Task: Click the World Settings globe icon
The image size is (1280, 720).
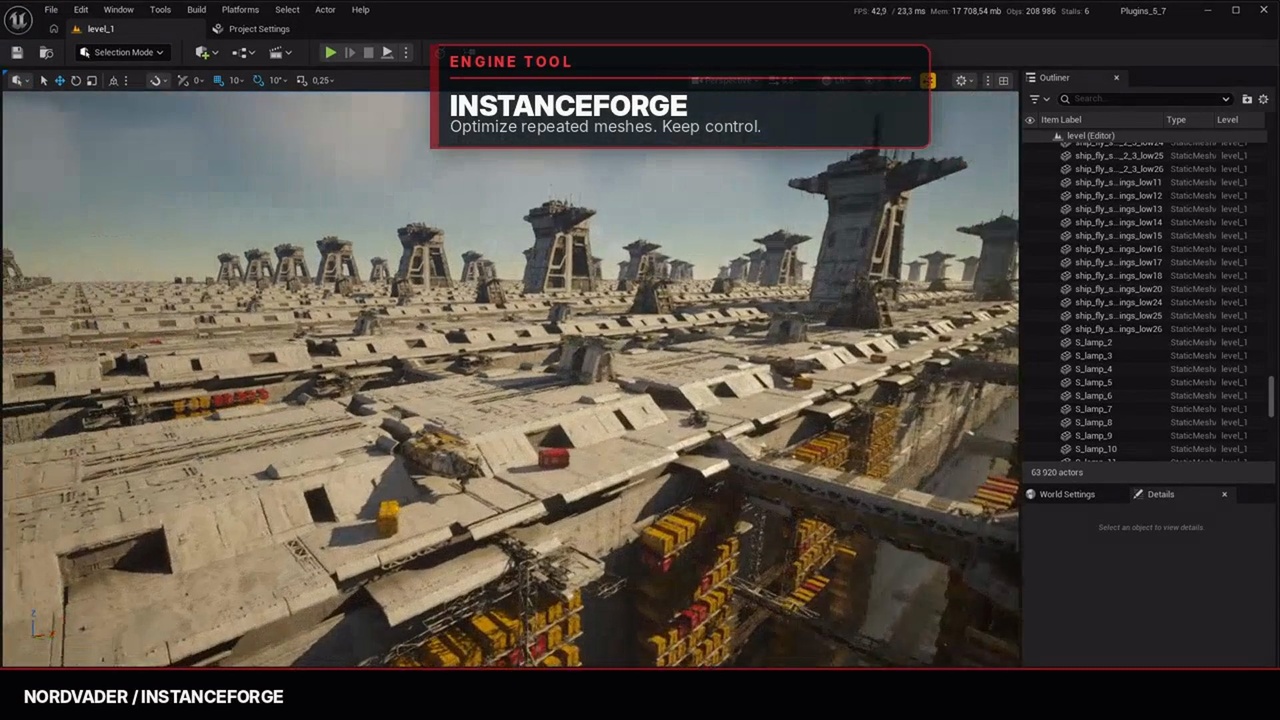Action: 1031,494
